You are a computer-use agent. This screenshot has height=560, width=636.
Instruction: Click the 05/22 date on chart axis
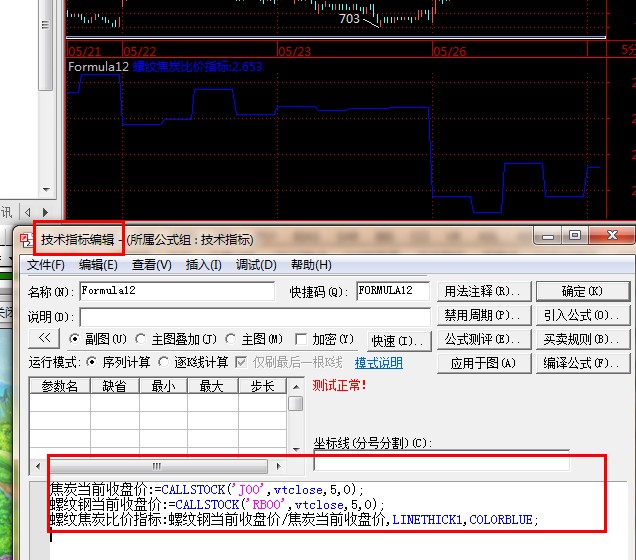click(x=139, y=51)
